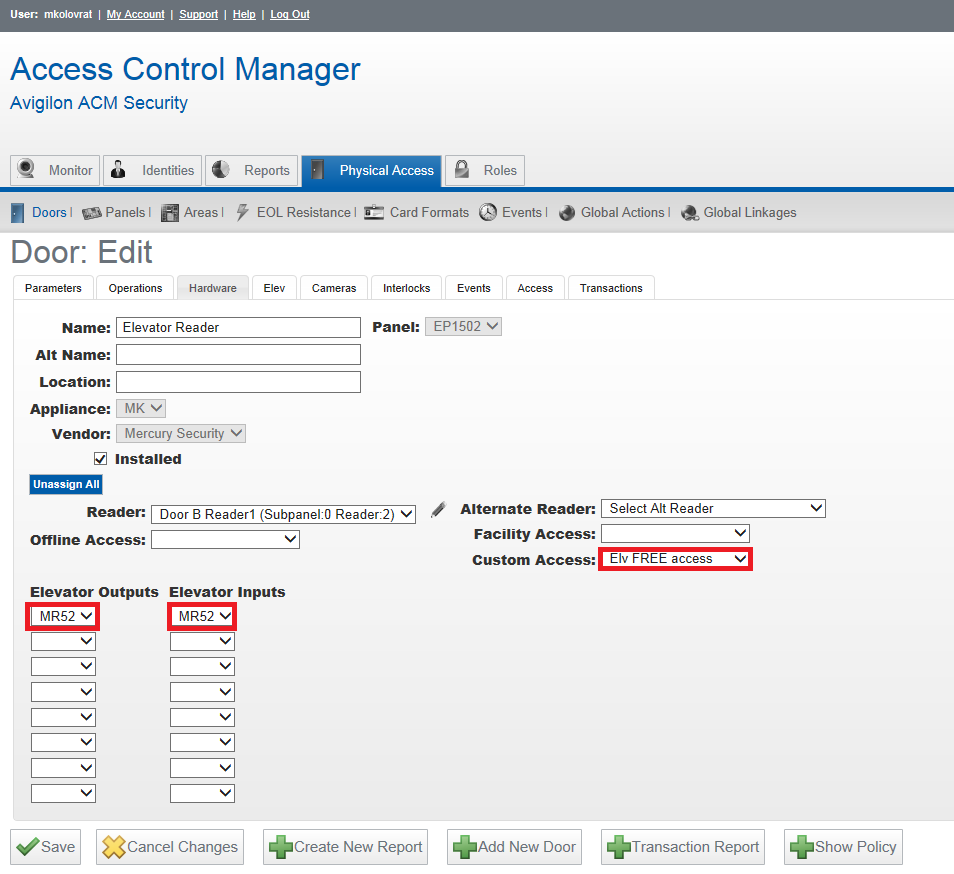Open the Offline Access dropdown

[x=225, y=539]
